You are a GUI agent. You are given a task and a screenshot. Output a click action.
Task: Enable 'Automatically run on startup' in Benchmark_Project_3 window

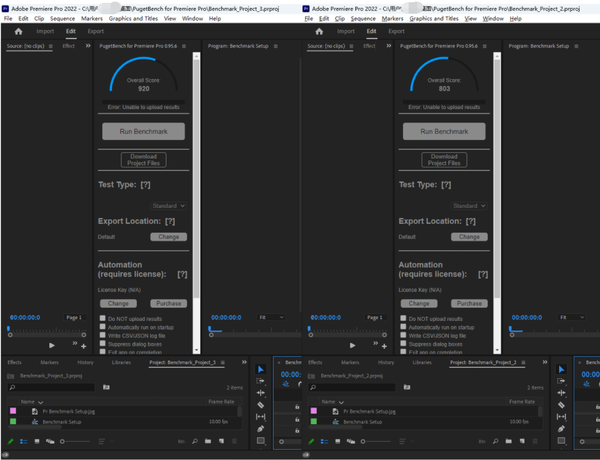pyautogui.click(x=103, y=326)
